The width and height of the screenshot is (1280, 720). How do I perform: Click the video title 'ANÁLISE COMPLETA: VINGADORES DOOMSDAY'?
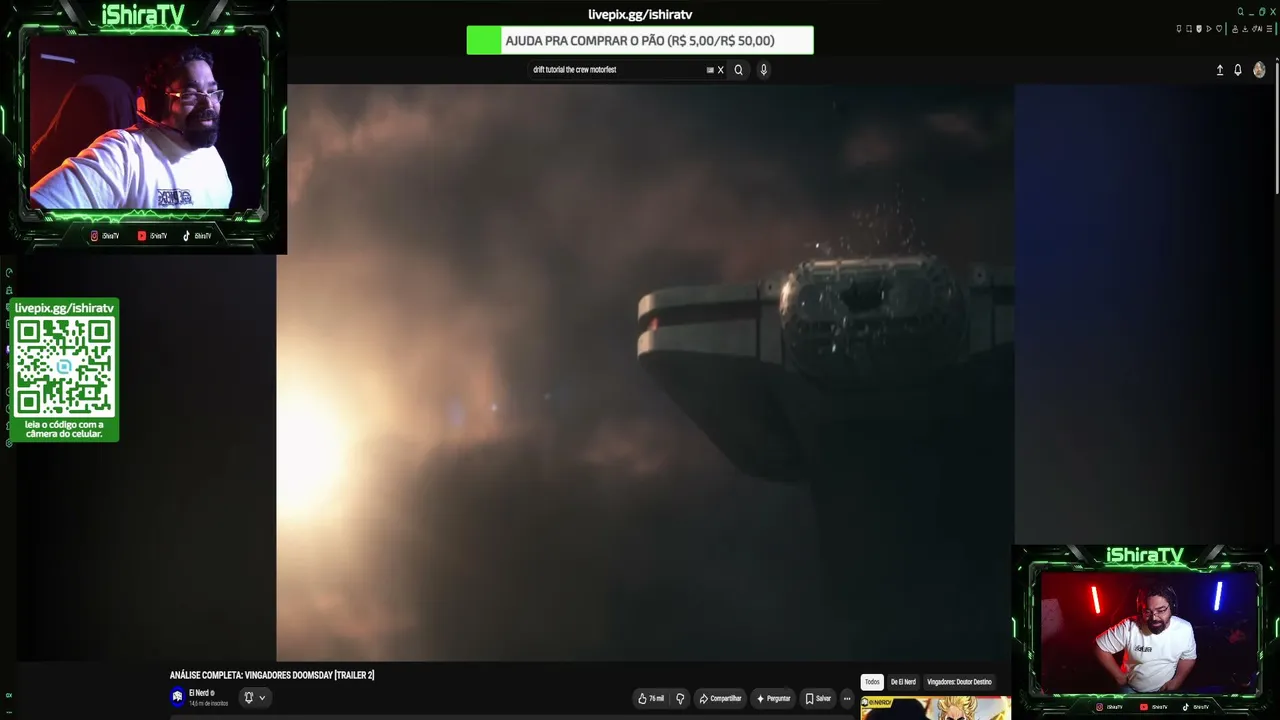272,675
